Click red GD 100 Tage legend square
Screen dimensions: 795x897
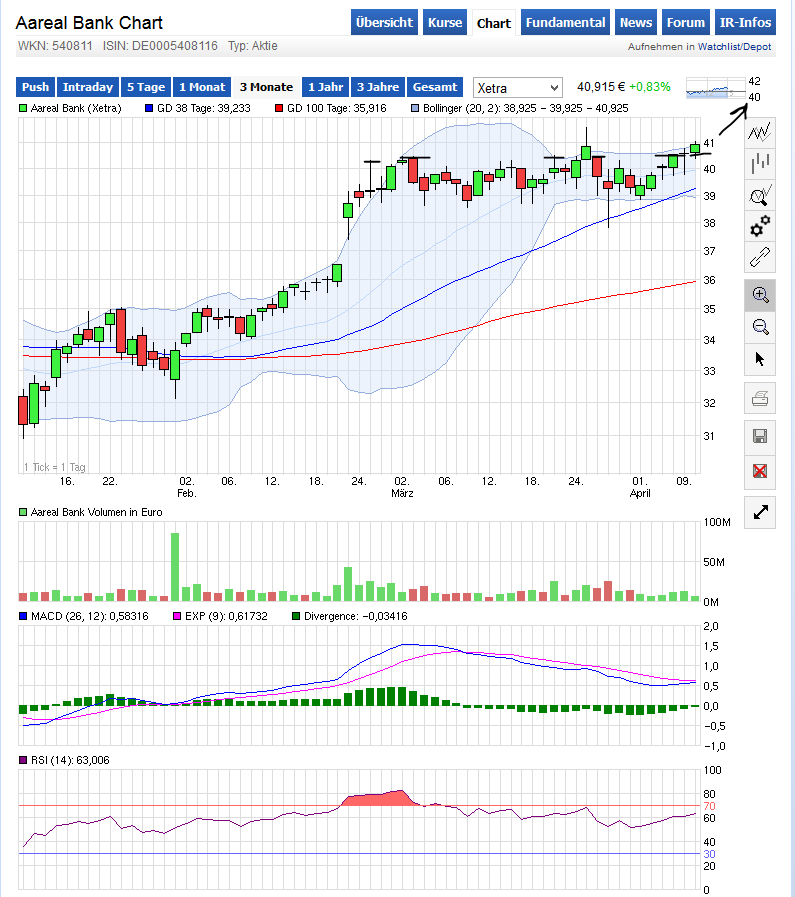(x=279, y=108)
